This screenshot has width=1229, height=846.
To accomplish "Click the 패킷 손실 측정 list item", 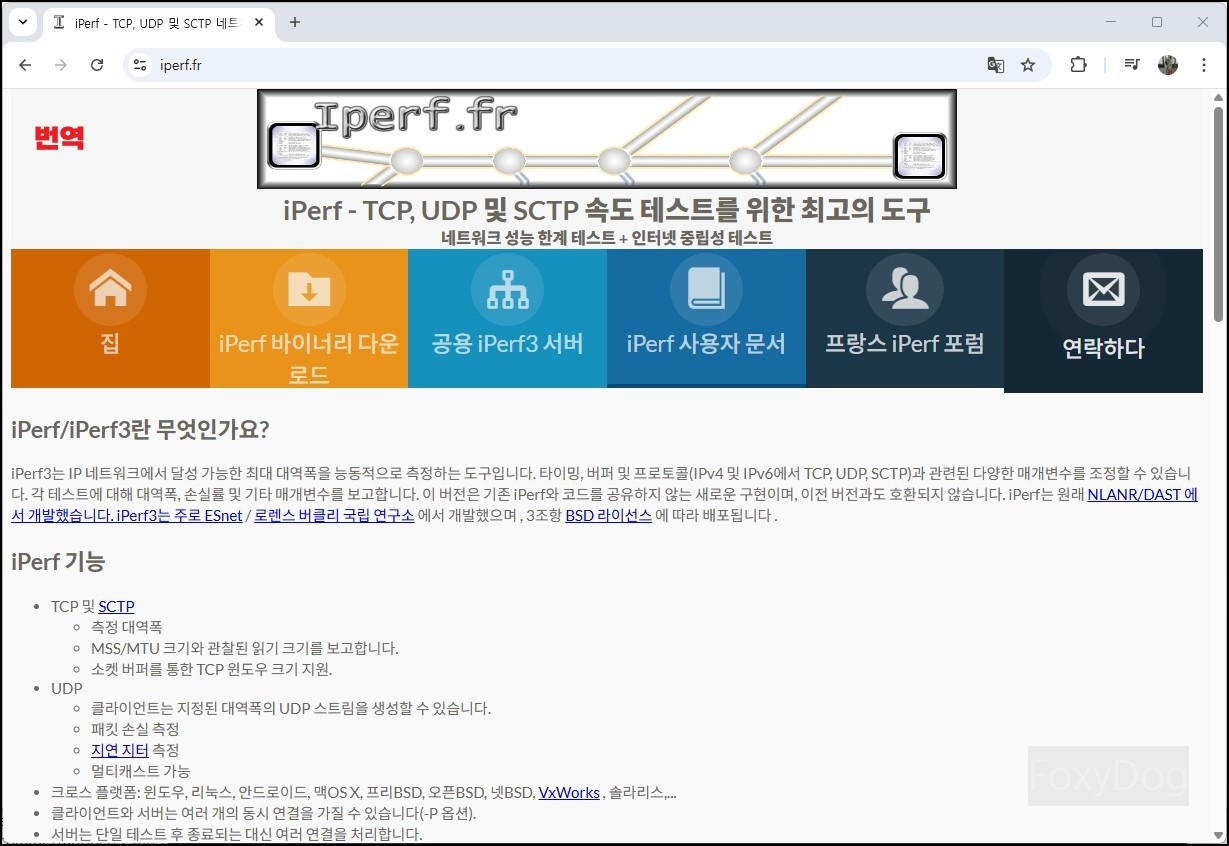I will tap(135, 729).
